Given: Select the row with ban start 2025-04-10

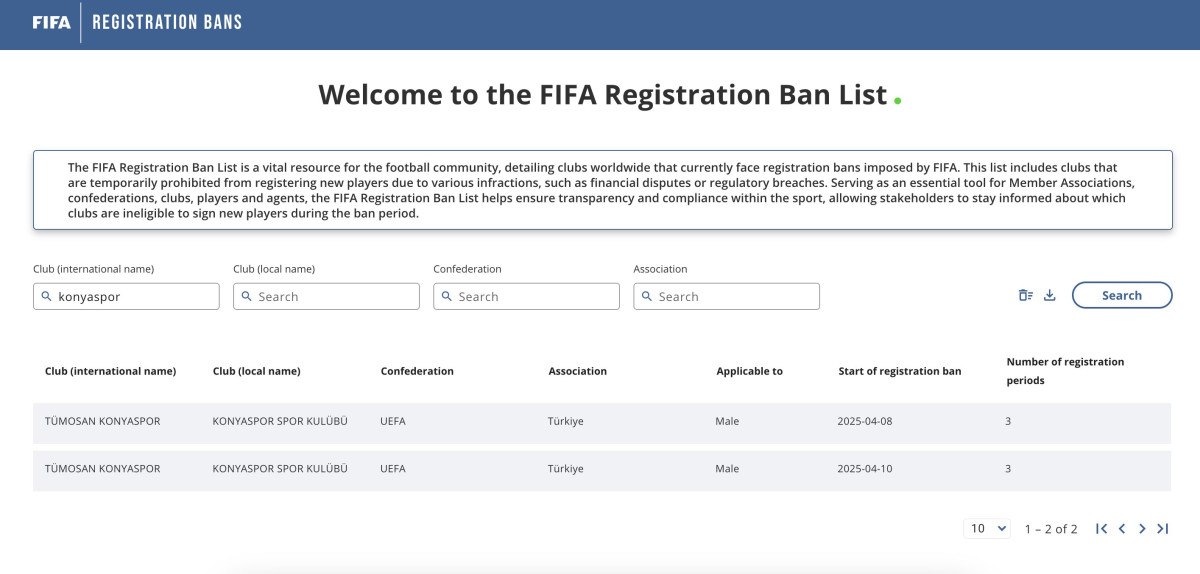Looking at the screenshot, I should [x=601, y=469].
